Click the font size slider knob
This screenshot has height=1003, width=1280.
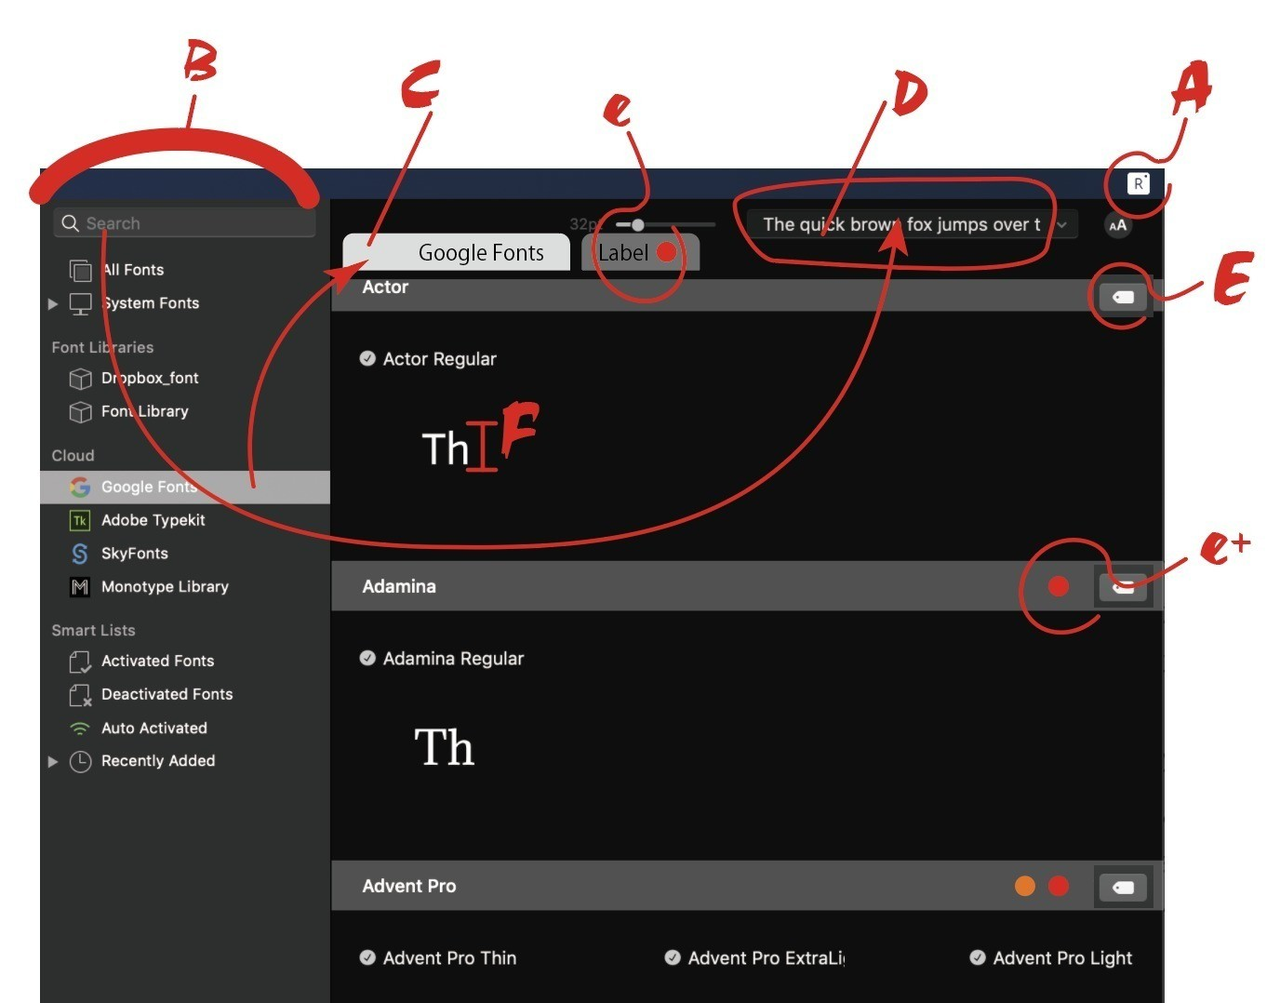(x=638, y=225)
